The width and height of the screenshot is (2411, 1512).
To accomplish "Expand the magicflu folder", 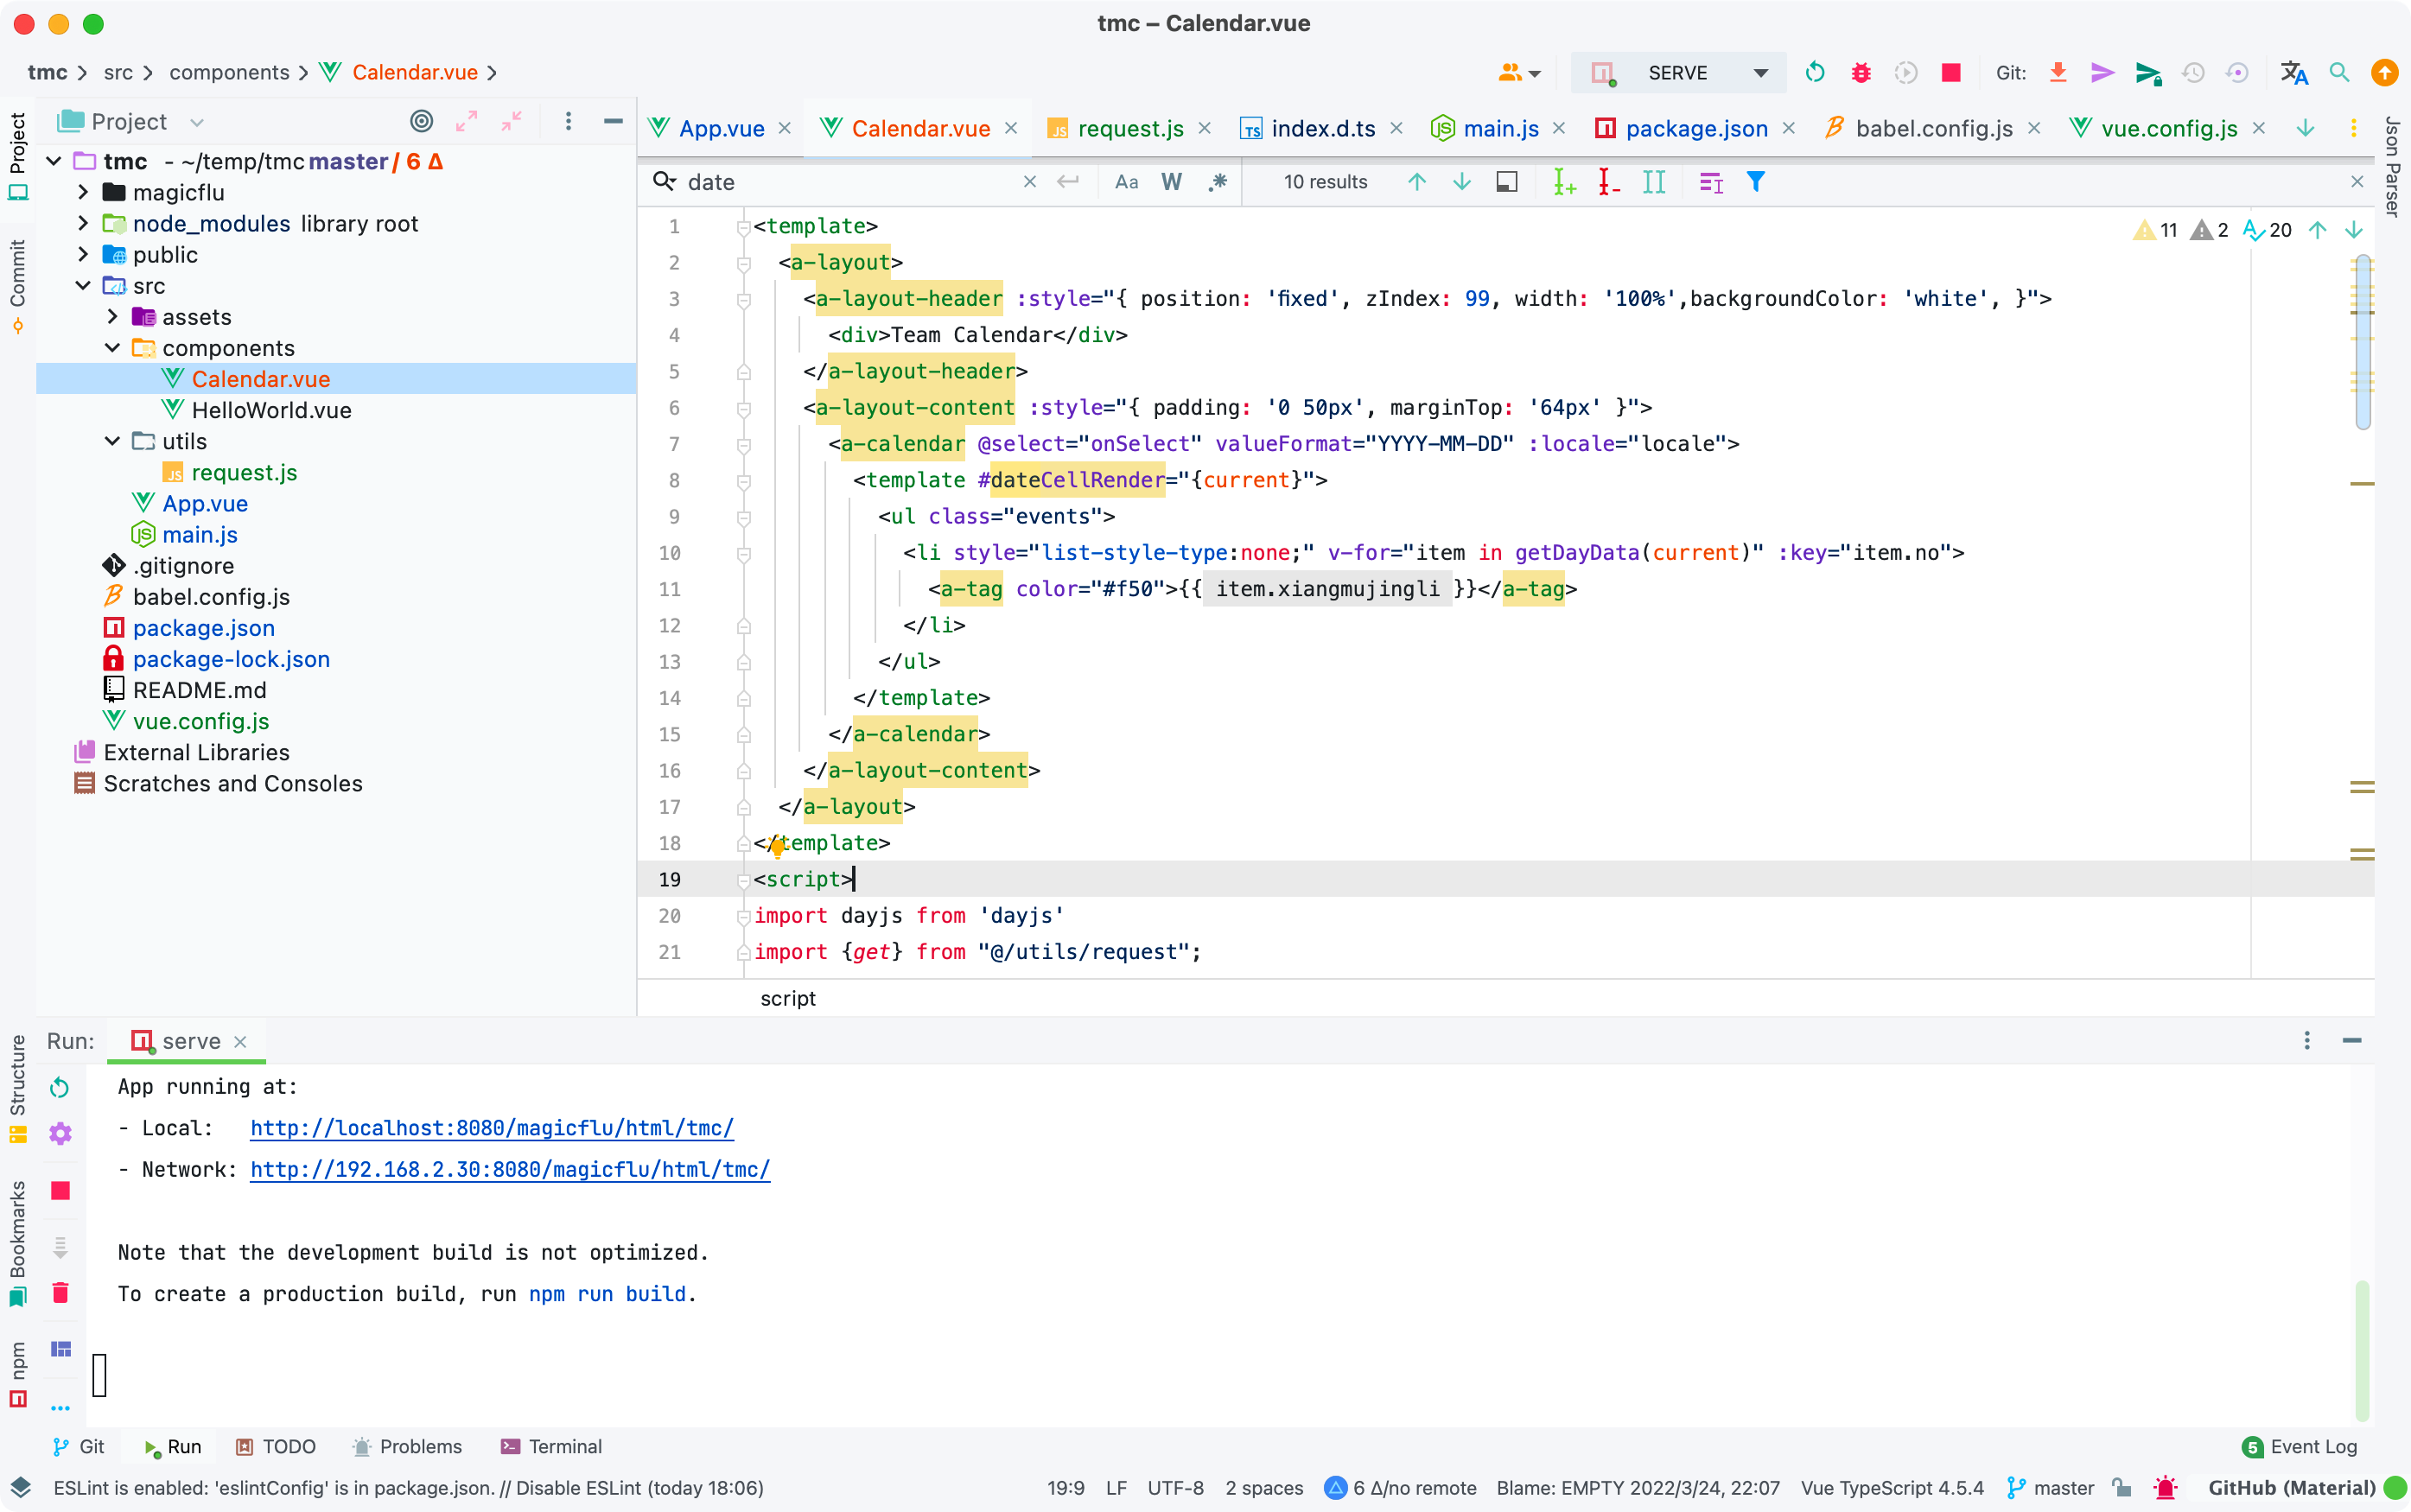I will (84, 192).
